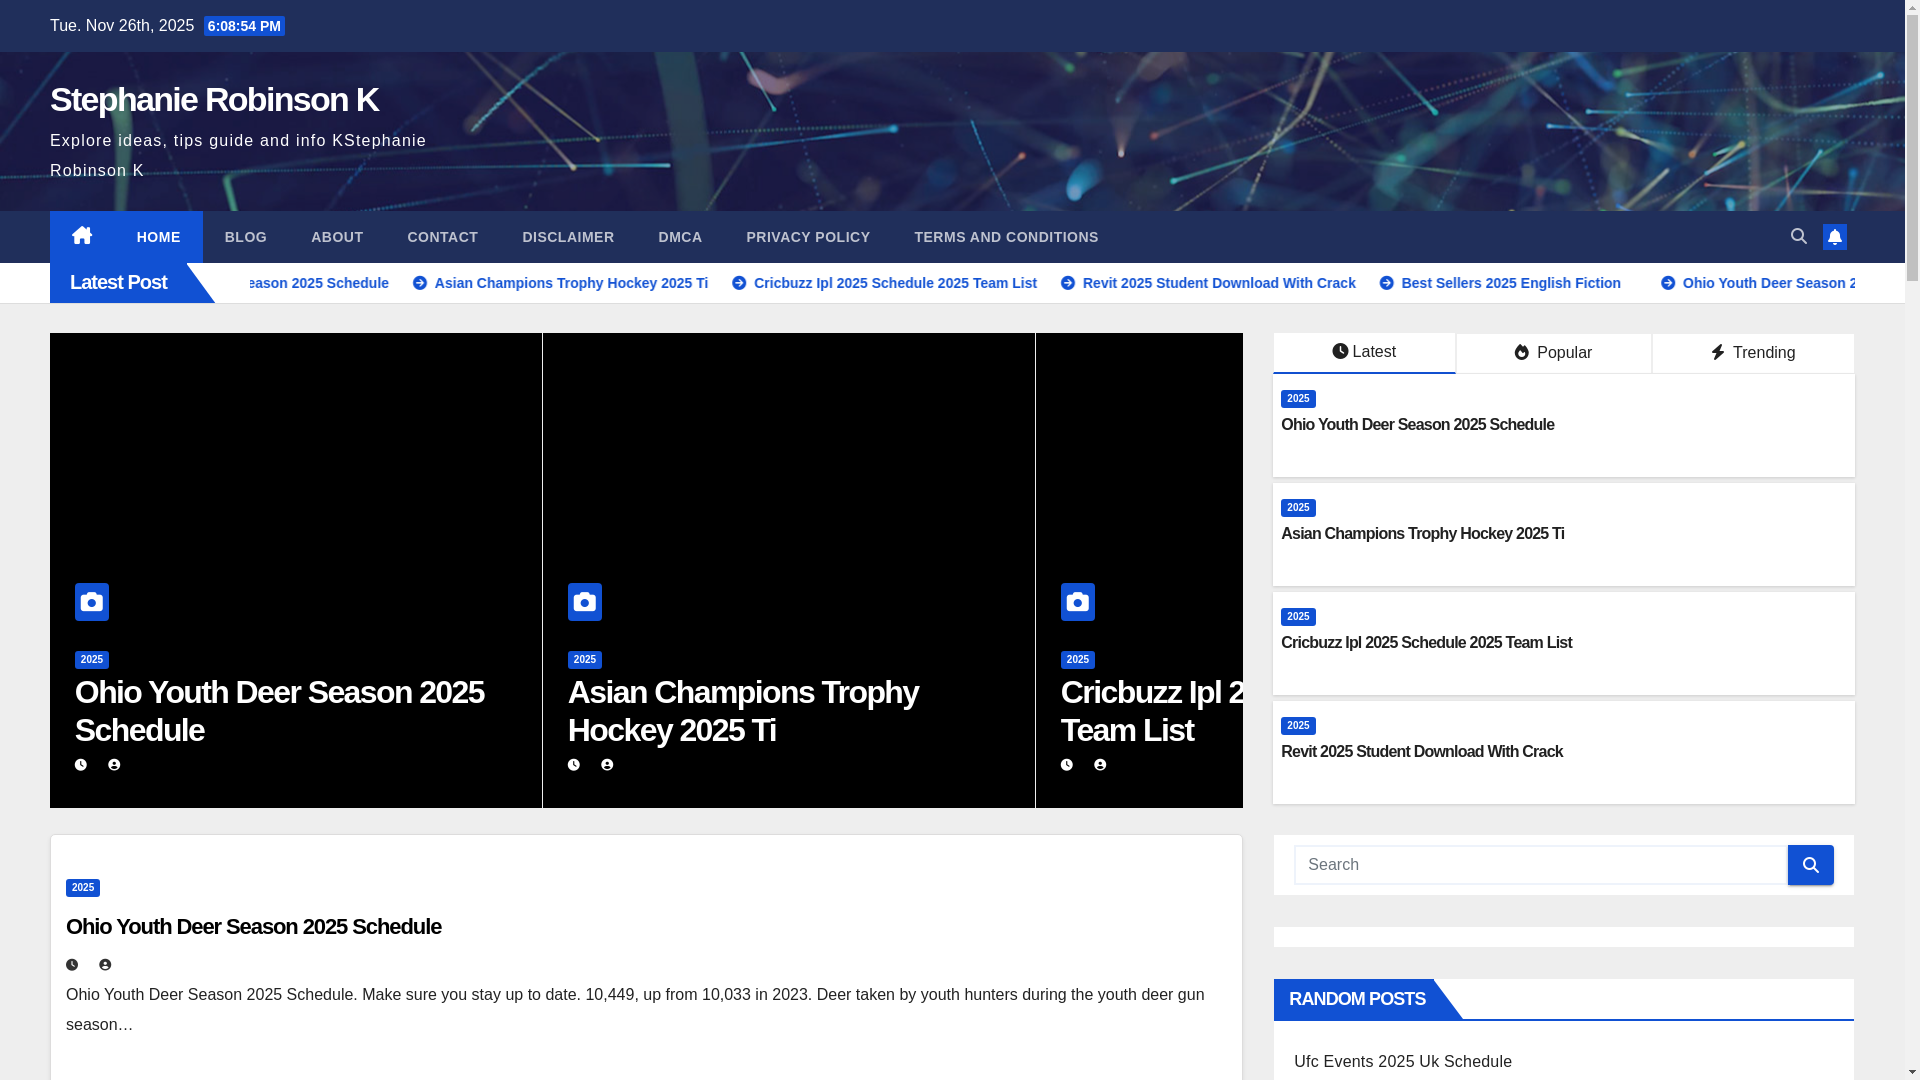Image resolution: width=1920 pixels, height=1080 pixels.
Task: Open Cricbuzz Ipl slide headline
Action: [x=1151, y=711]
